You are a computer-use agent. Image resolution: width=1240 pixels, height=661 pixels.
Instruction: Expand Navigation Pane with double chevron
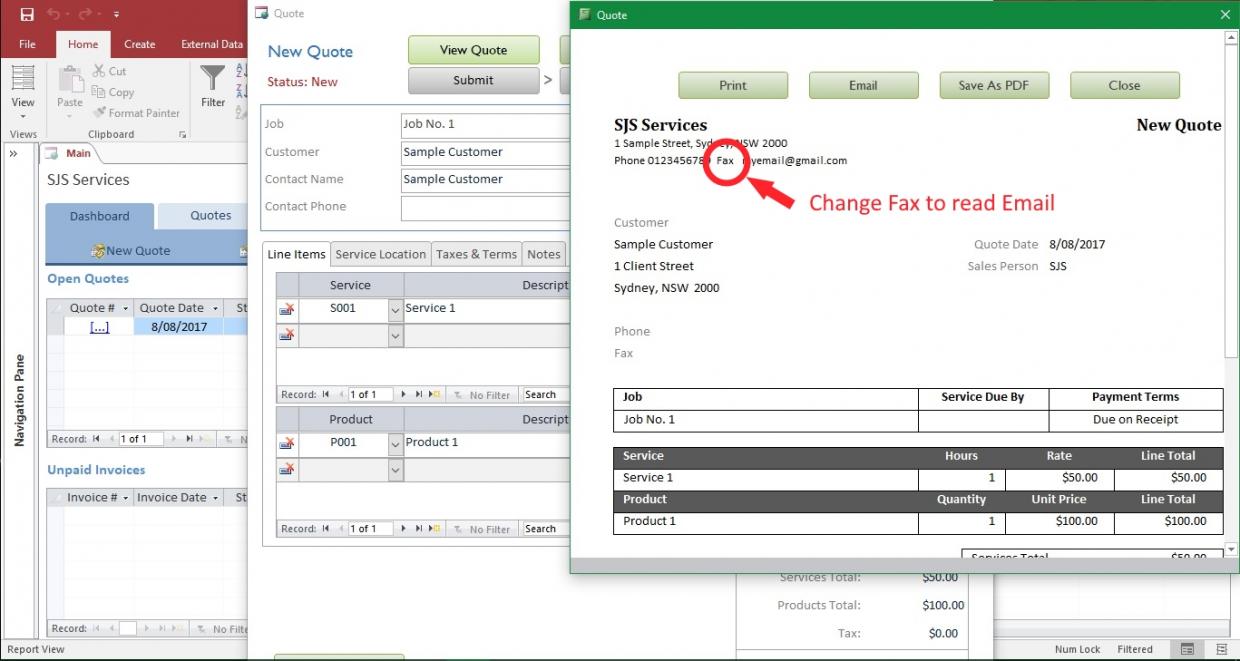coord(13,154)
